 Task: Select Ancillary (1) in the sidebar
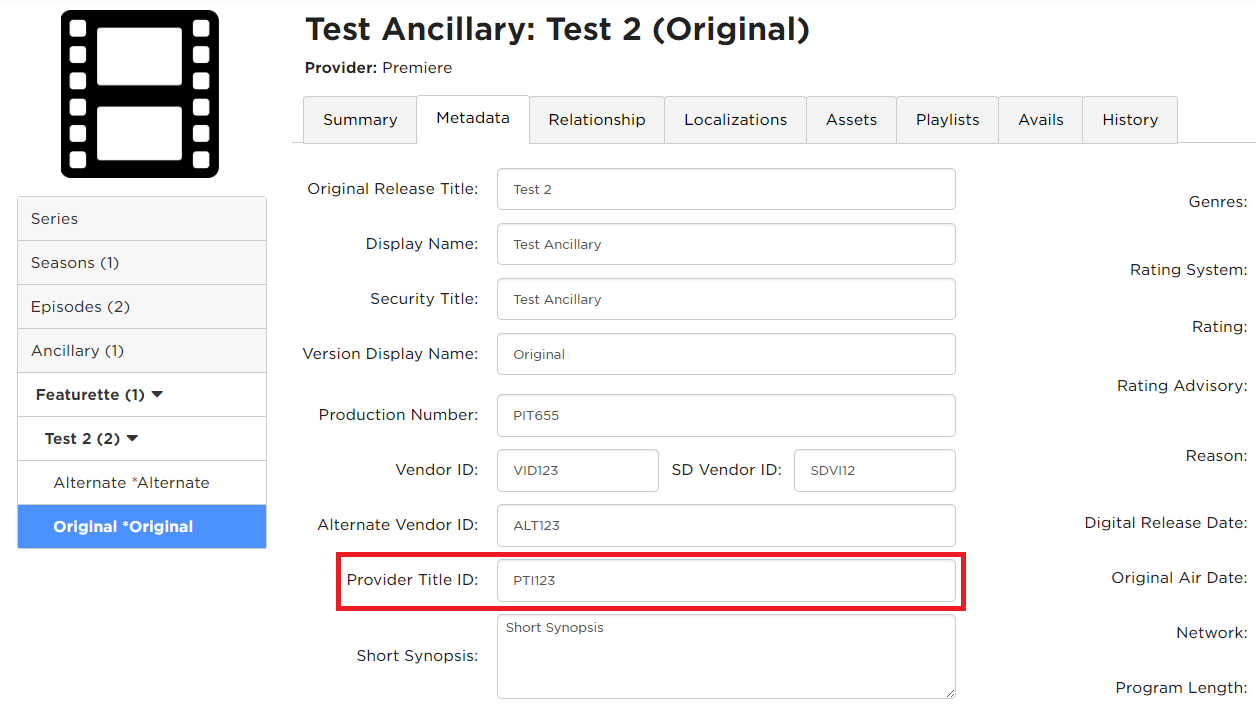pos(142,351)
